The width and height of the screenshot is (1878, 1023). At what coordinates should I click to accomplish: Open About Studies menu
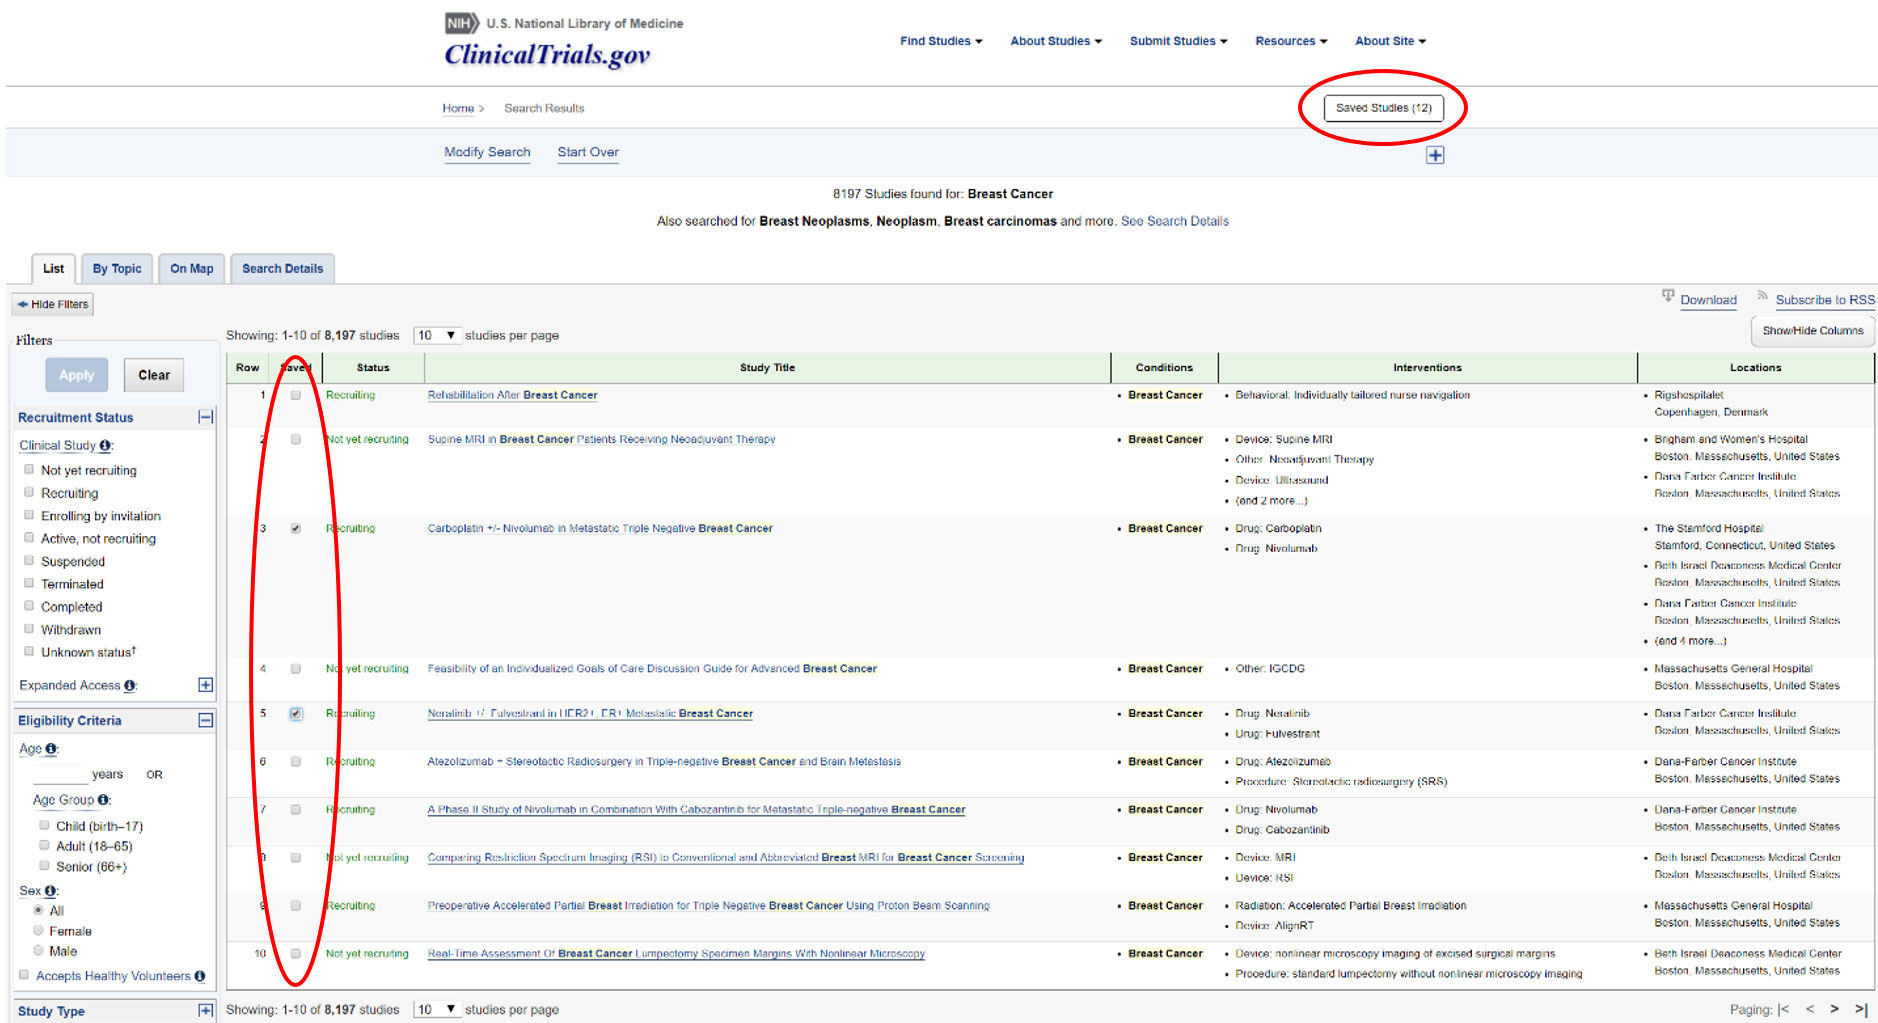[1056, 41]
